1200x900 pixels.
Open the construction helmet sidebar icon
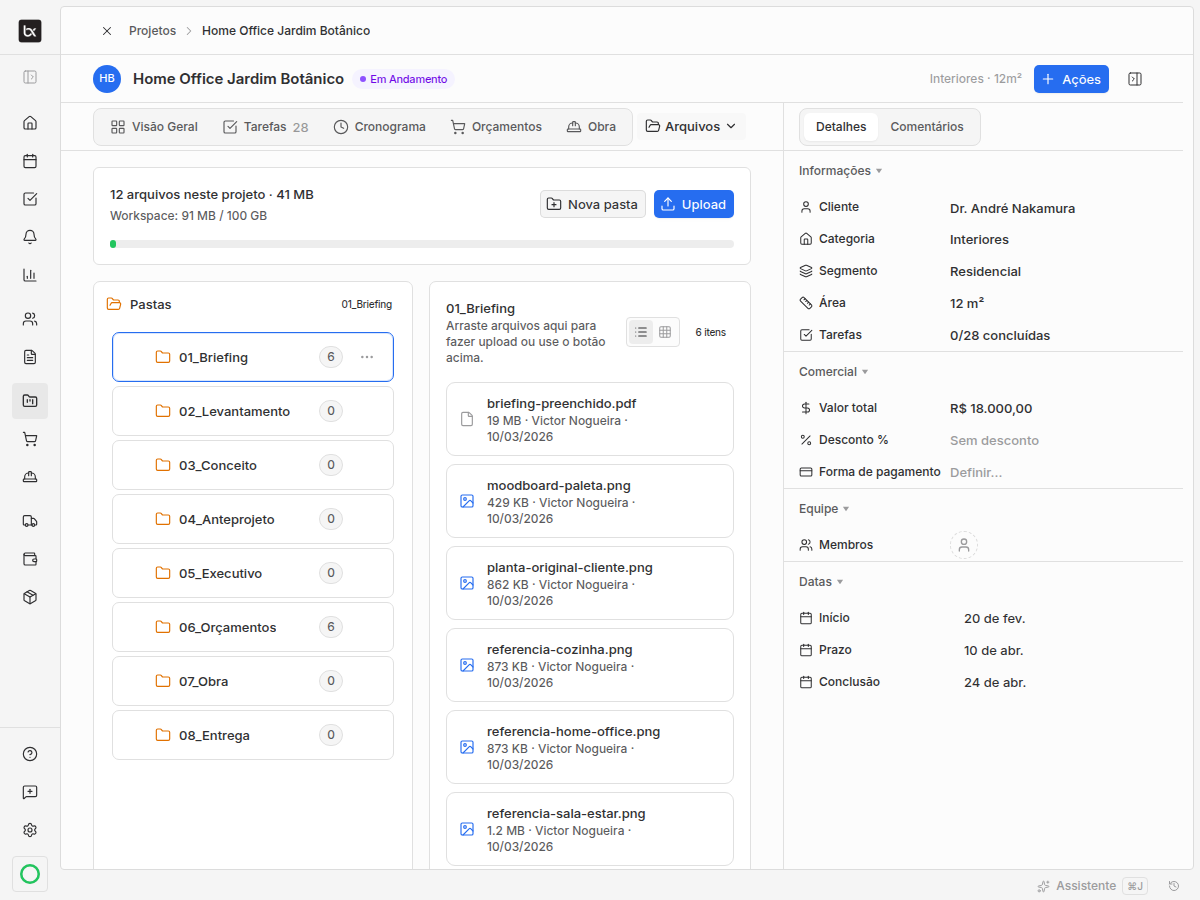click(30, 477)
